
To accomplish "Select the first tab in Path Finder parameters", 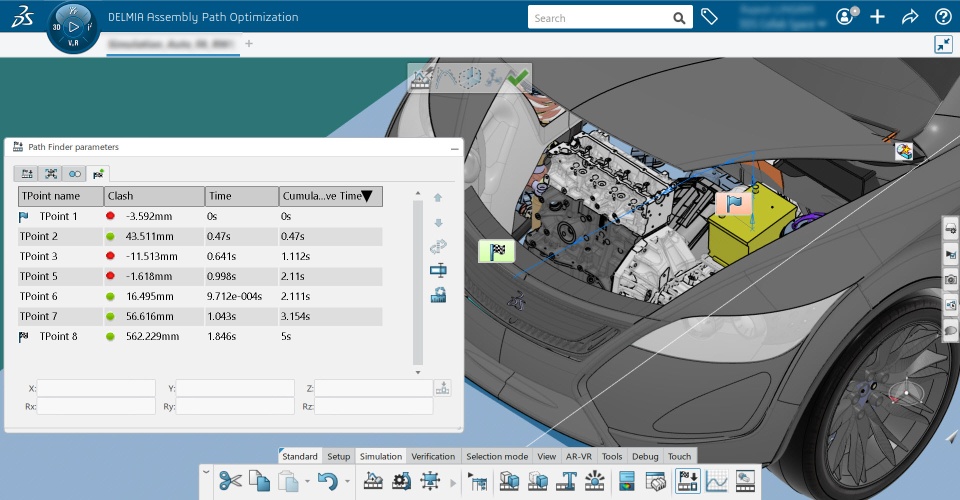I will [27, 174].
